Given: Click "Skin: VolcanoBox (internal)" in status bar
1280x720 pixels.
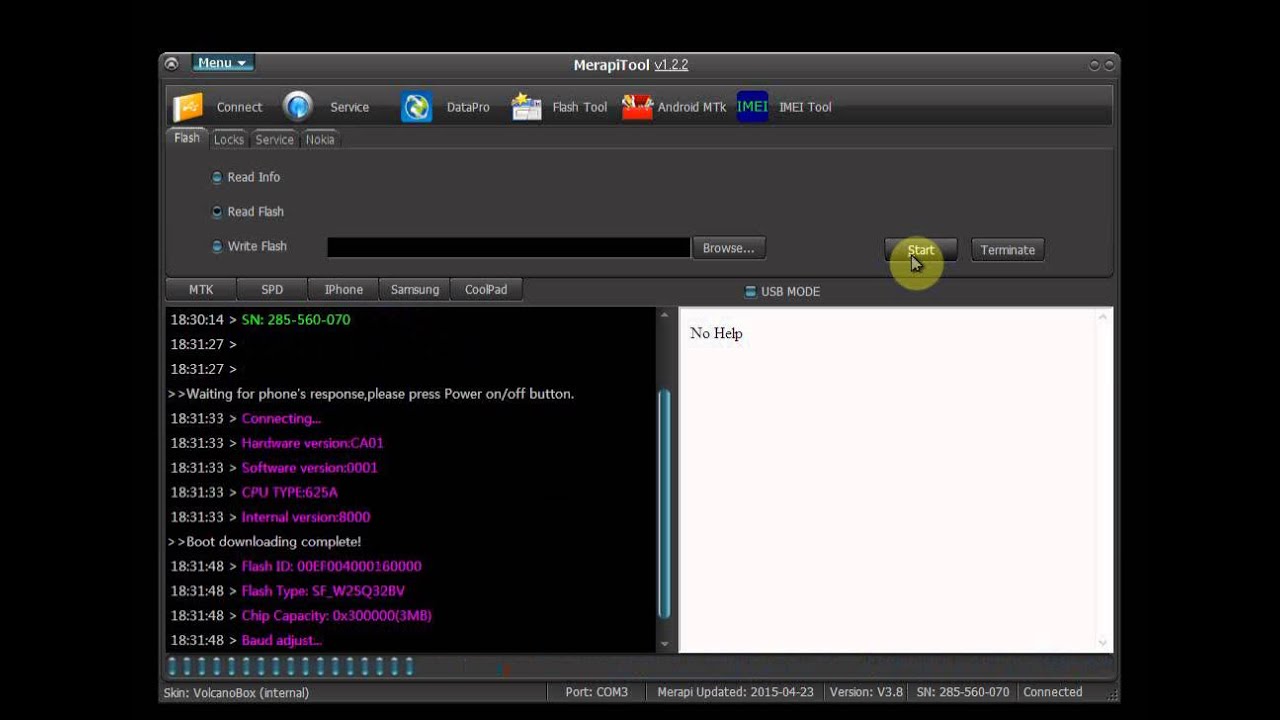Looking at the screenshot, I should (x=236, y=692).
